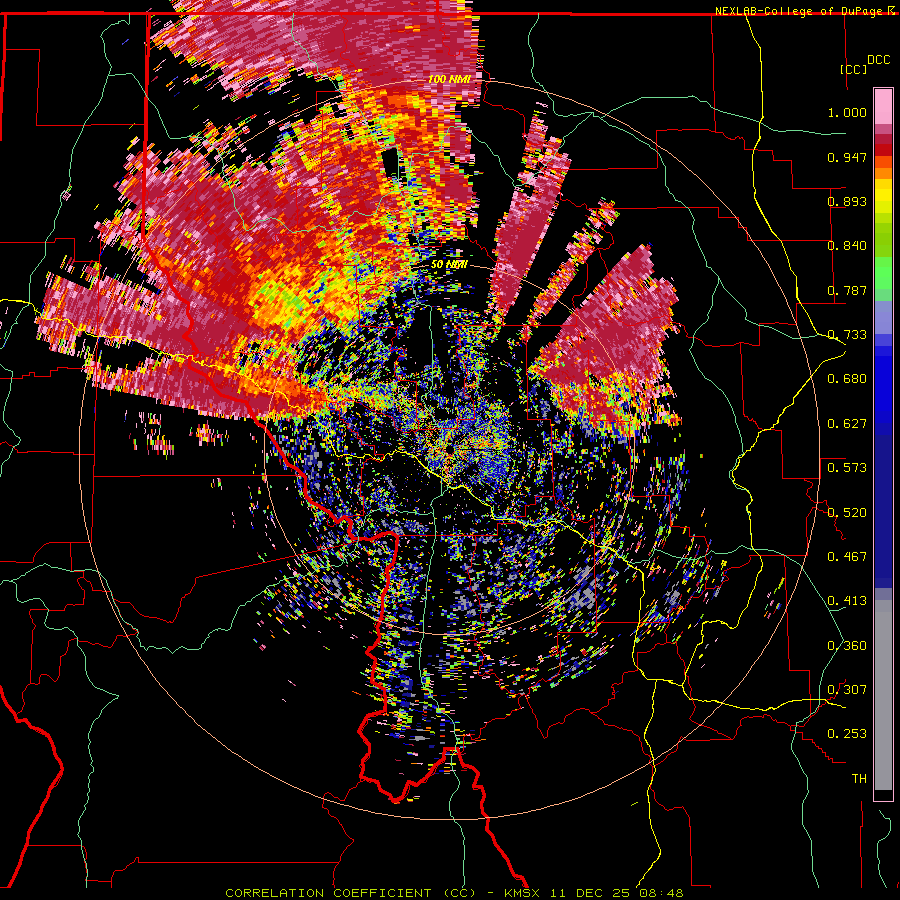Click the 0.413 scale value

pos(847,601)
